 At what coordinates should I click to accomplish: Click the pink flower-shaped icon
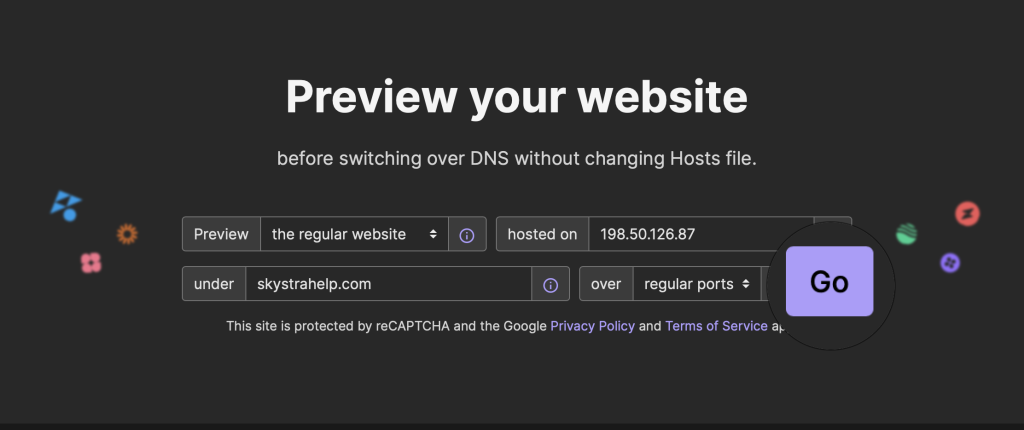point(91,263)
